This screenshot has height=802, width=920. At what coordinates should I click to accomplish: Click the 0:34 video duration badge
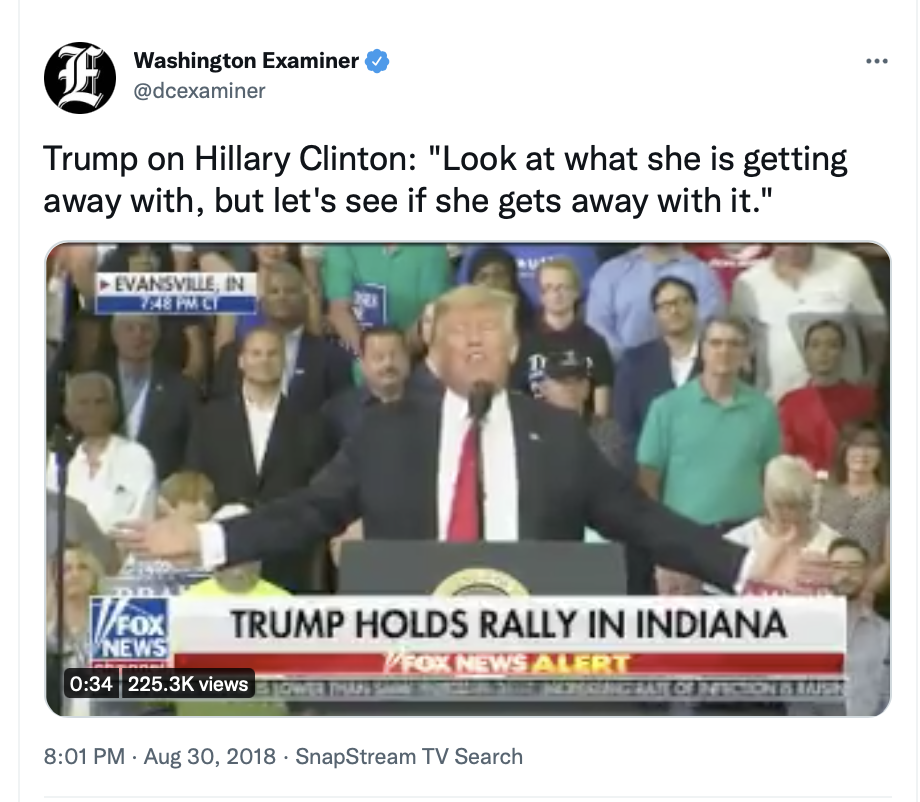pos(91,683)
